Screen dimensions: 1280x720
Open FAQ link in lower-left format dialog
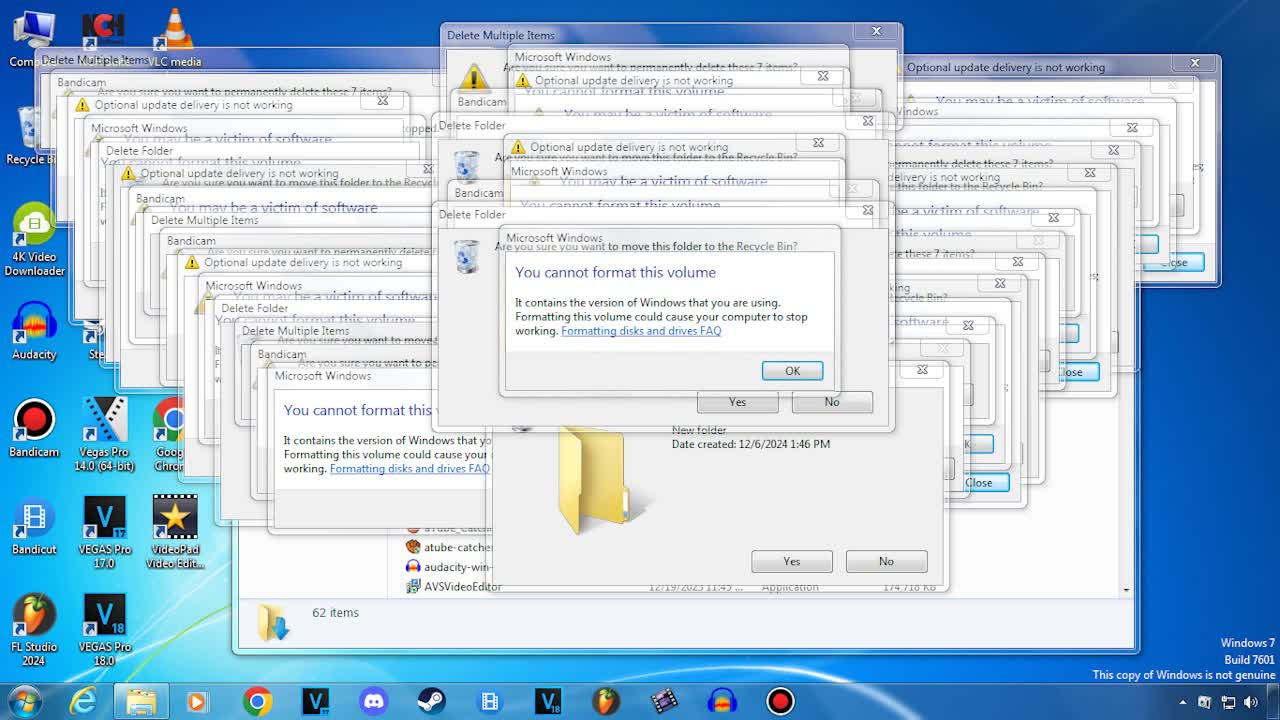click(x=410, y=469)
